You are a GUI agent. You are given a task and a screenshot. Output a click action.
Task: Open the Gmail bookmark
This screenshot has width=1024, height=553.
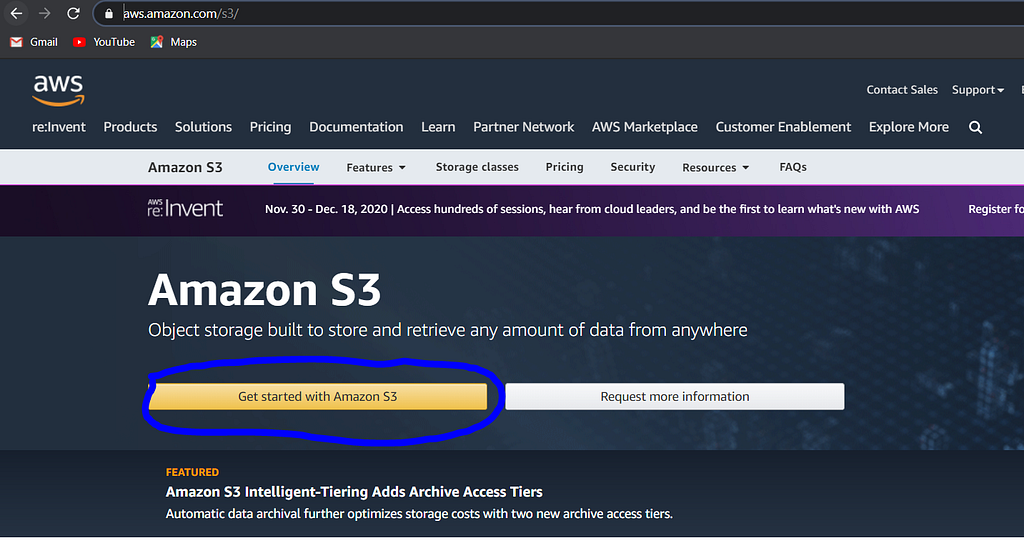tap(34, 42)
